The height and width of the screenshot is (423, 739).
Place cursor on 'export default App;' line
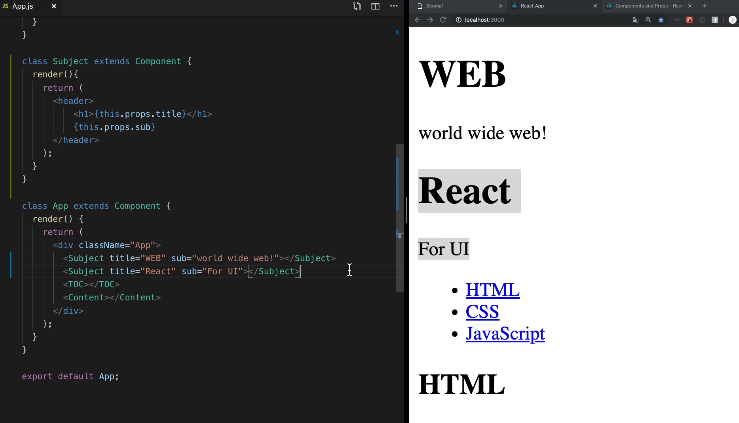point(70,376)
